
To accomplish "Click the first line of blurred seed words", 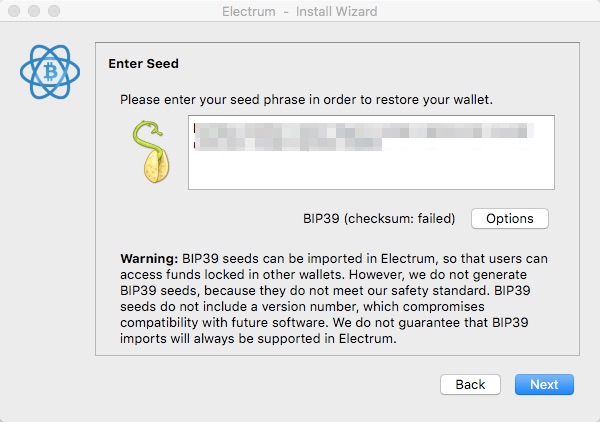I will (x=364, y=131).
